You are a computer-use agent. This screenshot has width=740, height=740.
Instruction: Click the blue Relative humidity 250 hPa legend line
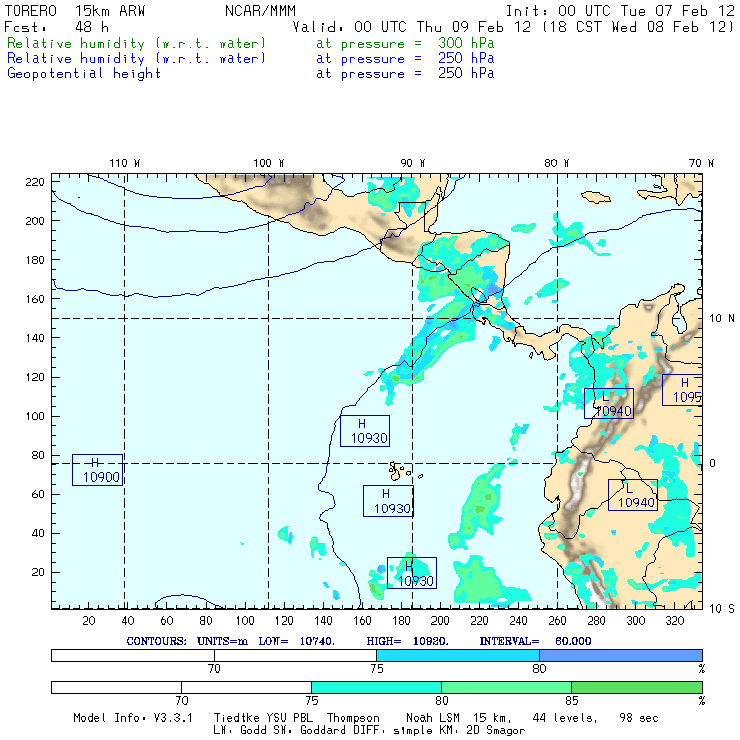(251, 59)
